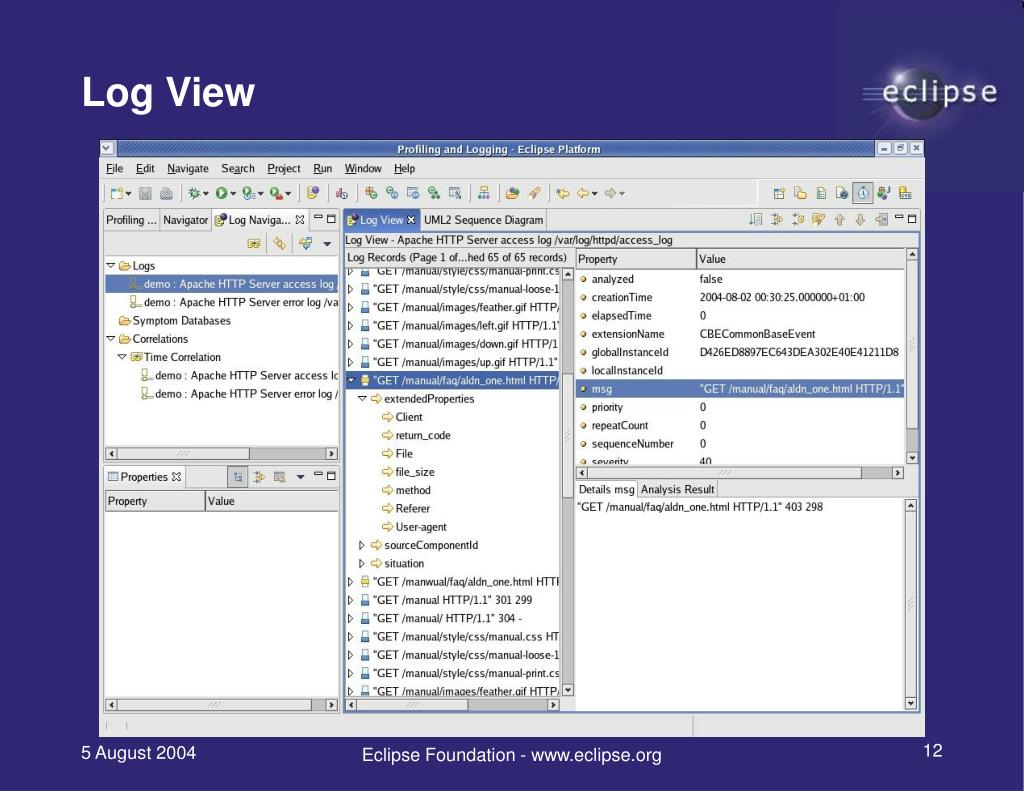Switch to the Profiling tab
This screenshot has width=1024, height=791.
point(131,220)
